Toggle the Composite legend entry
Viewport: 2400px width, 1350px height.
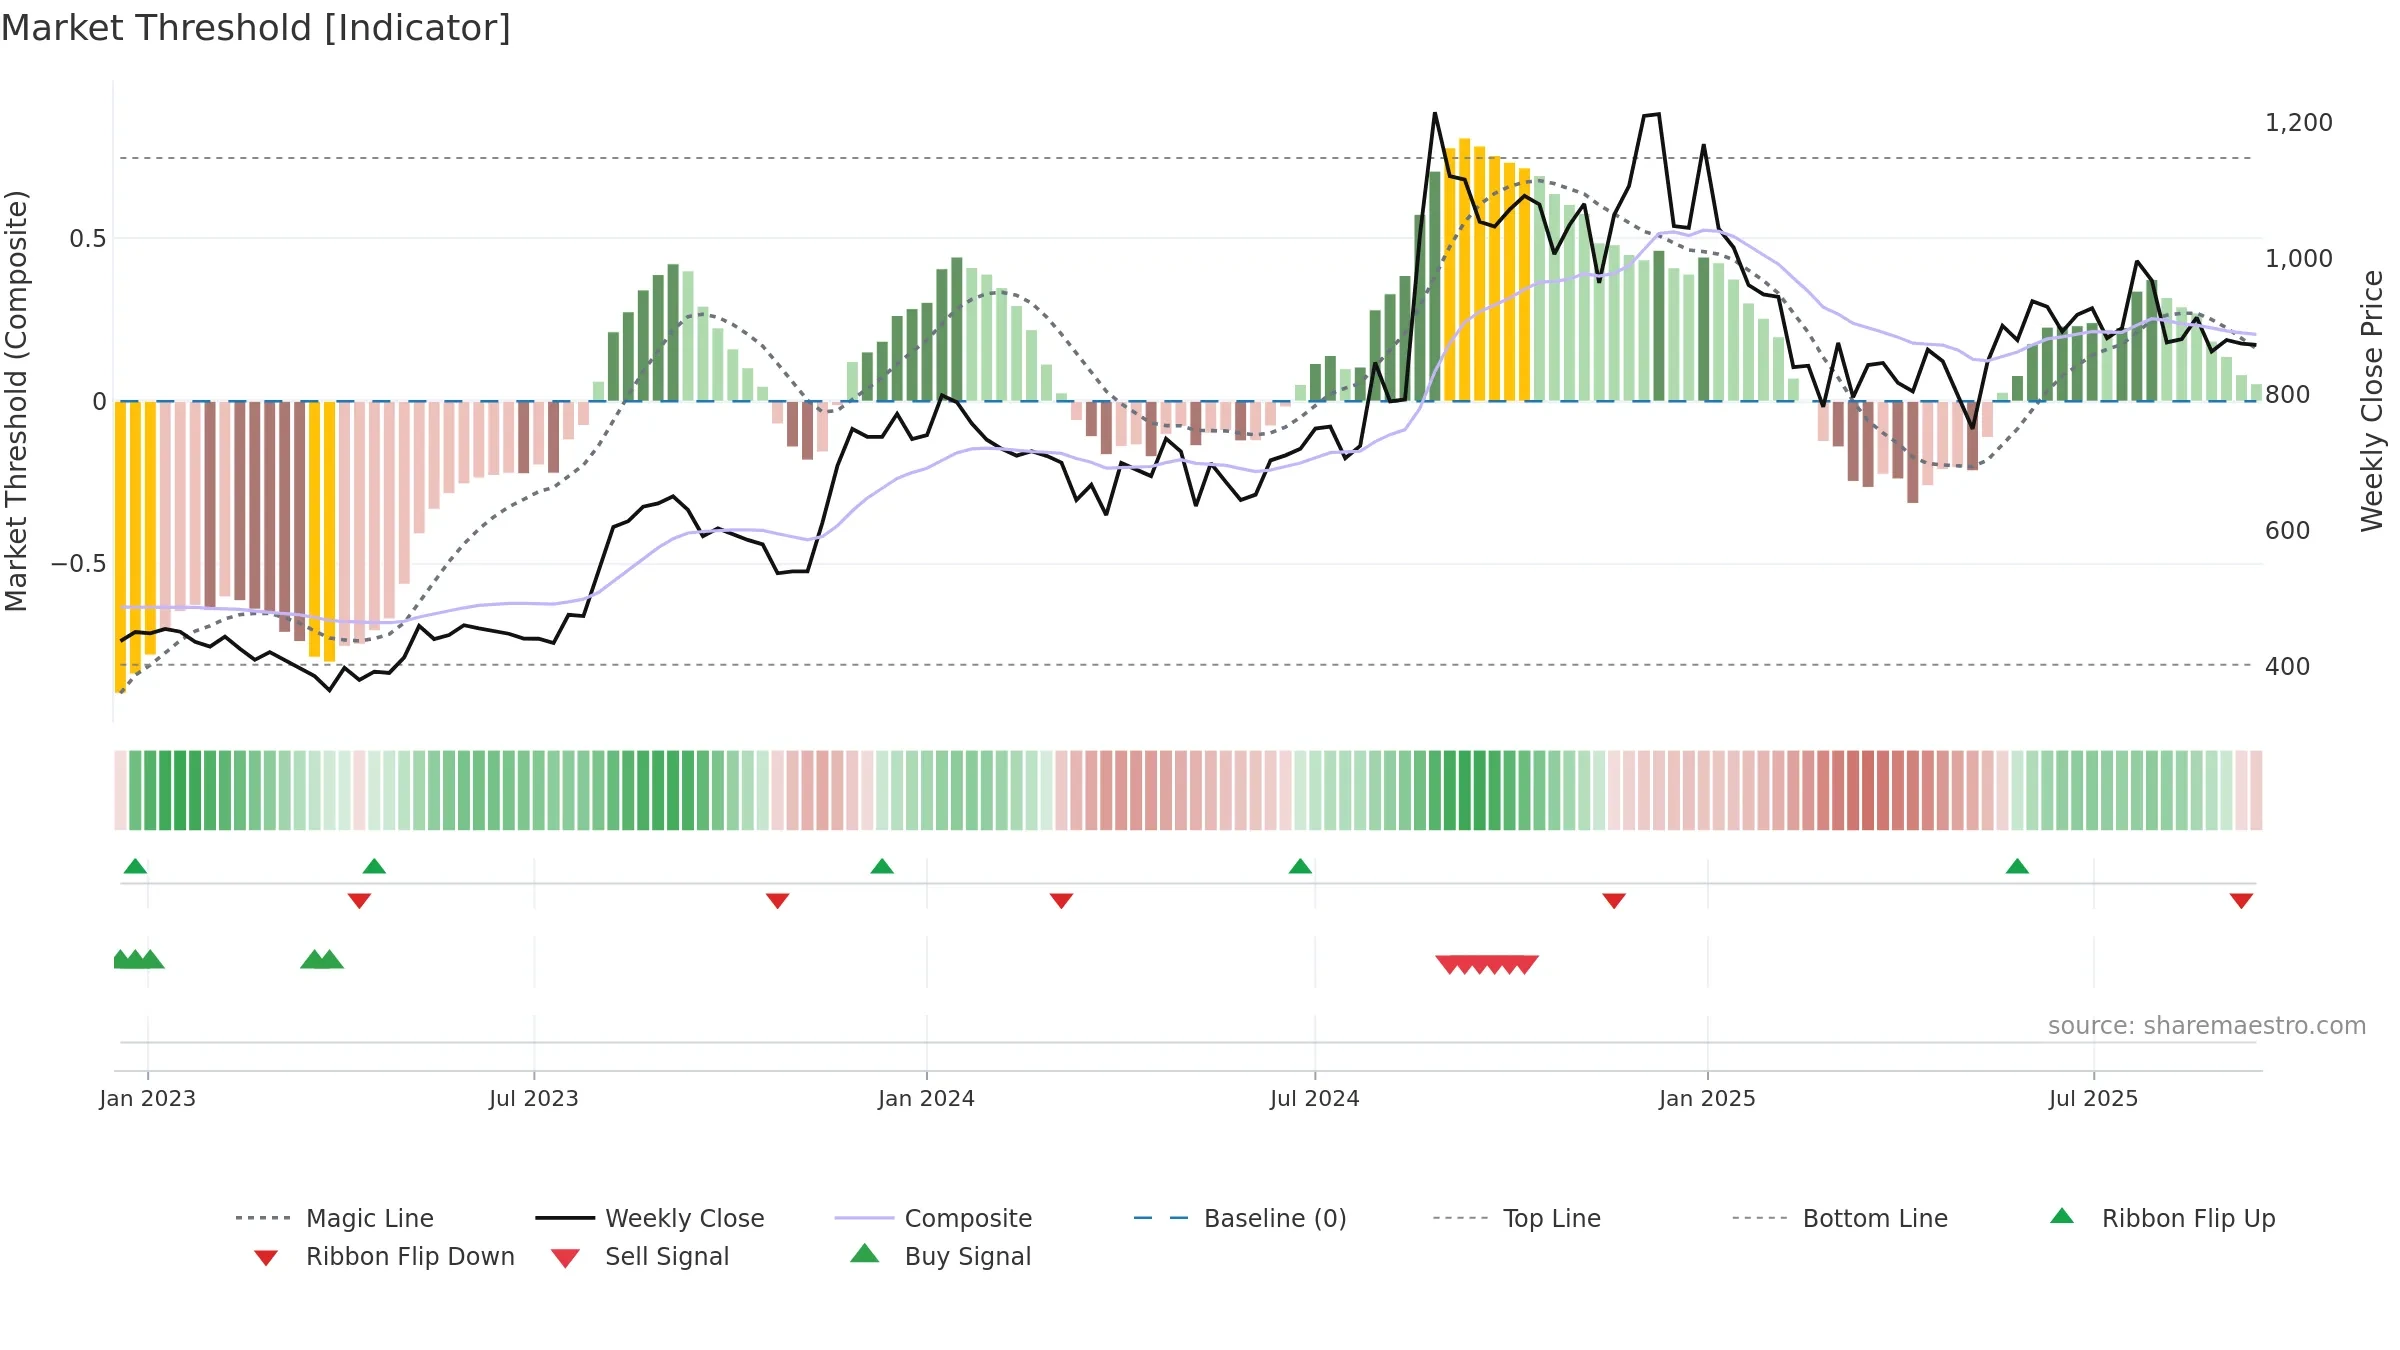pyautogui.click(x=933, y=1218)
